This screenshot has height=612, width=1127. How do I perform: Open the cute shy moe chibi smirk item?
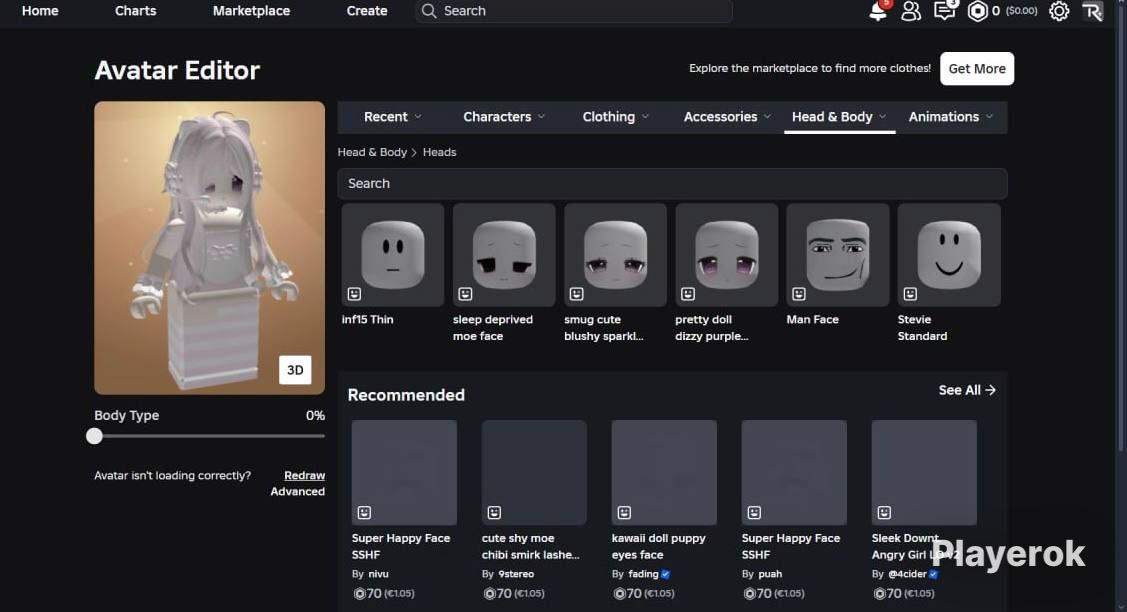point(534,472)
